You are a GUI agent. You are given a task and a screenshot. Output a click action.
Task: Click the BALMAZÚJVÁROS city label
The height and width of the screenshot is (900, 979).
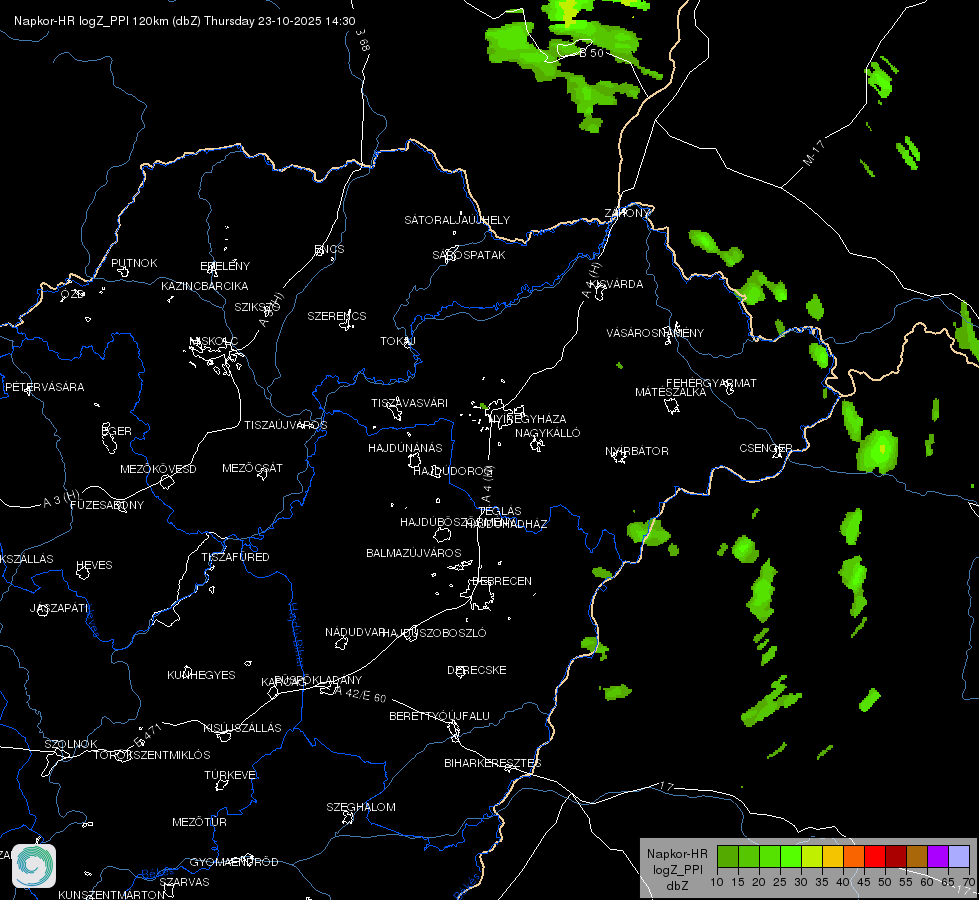413,553
